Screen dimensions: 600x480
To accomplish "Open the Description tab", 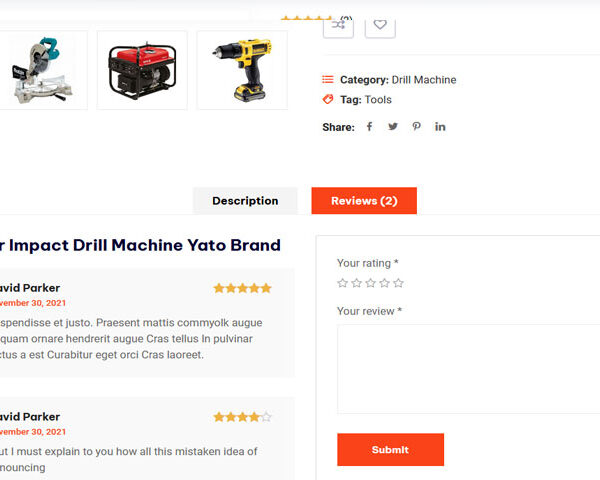I will point(245,201).
